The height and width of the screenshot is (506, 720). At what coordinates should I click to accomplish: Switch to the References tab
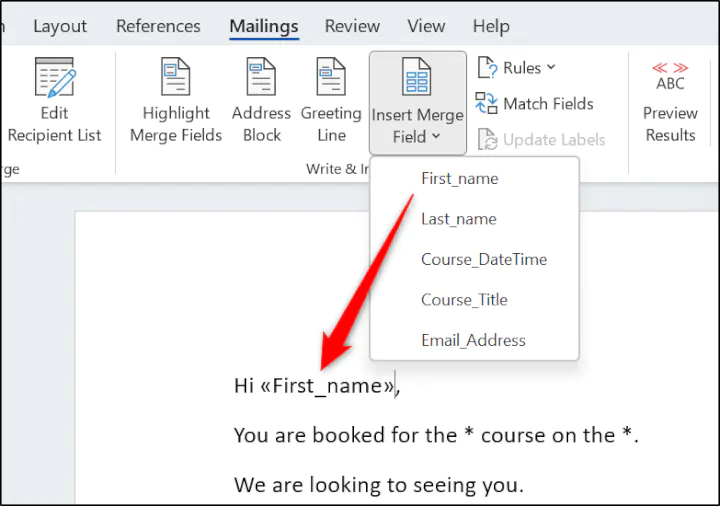pos(158,26)
